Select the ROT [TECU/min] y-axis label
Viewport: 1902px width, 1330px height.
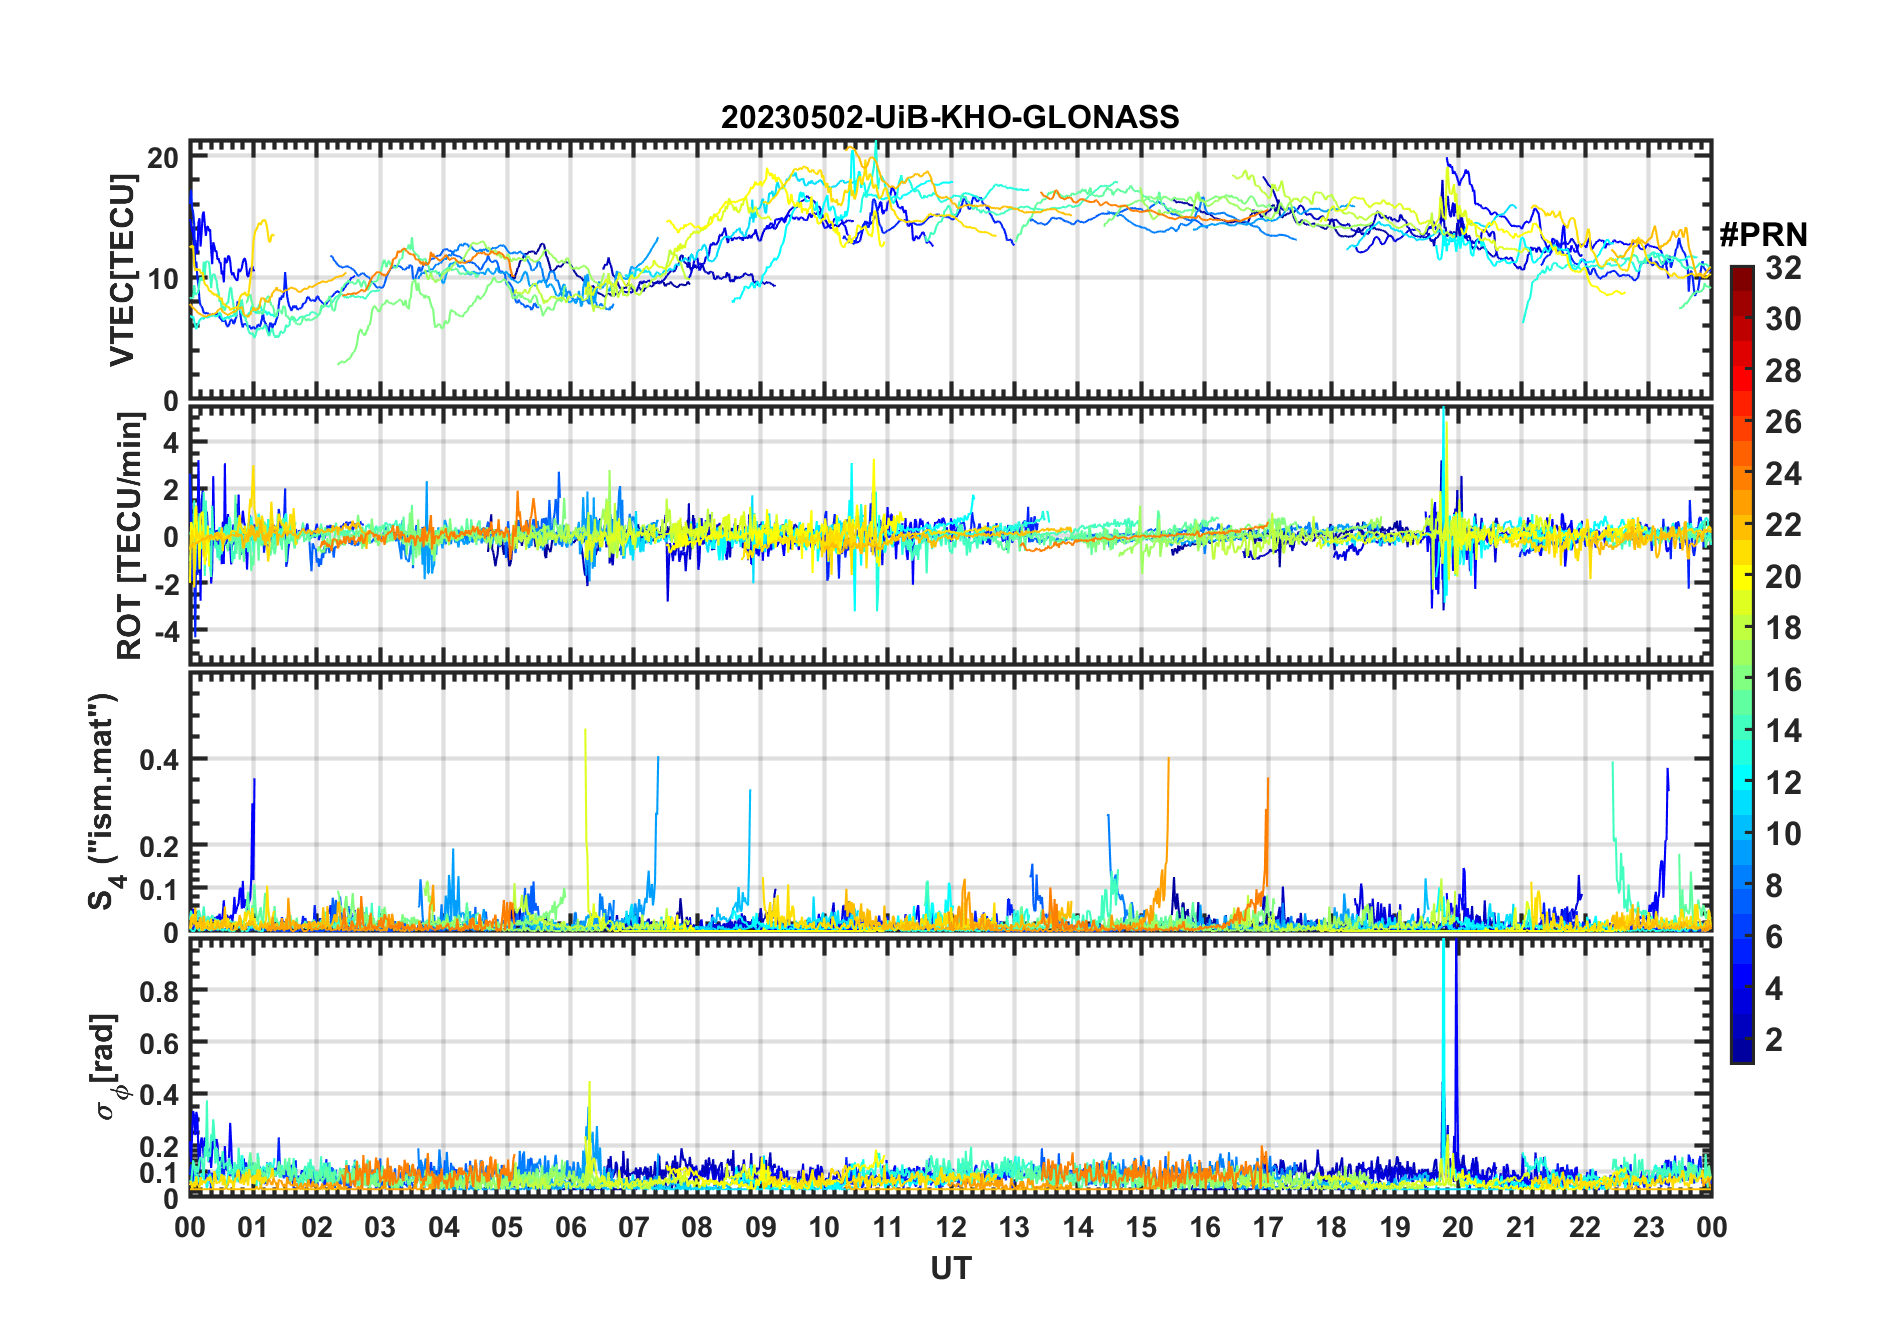pos(130,536)
